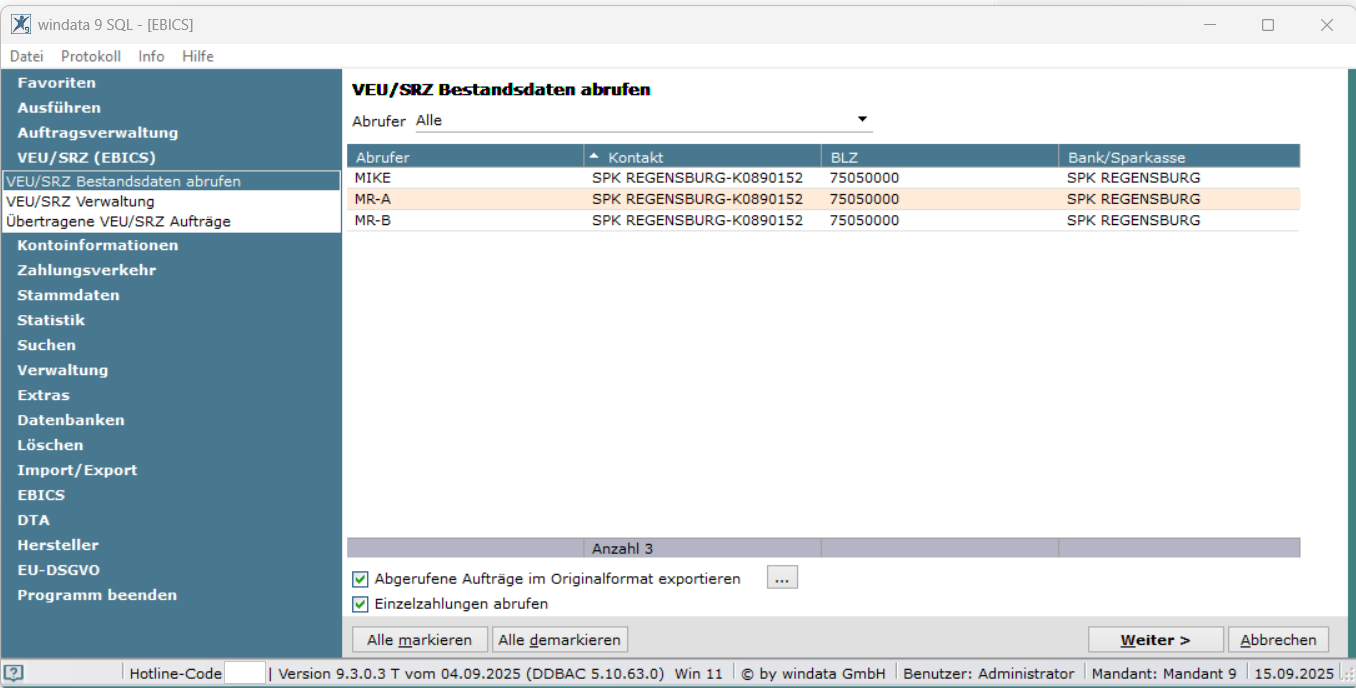Expand the Ausführen sidebar section
This screenshot has width=1356, height=688.
[59, 108]
